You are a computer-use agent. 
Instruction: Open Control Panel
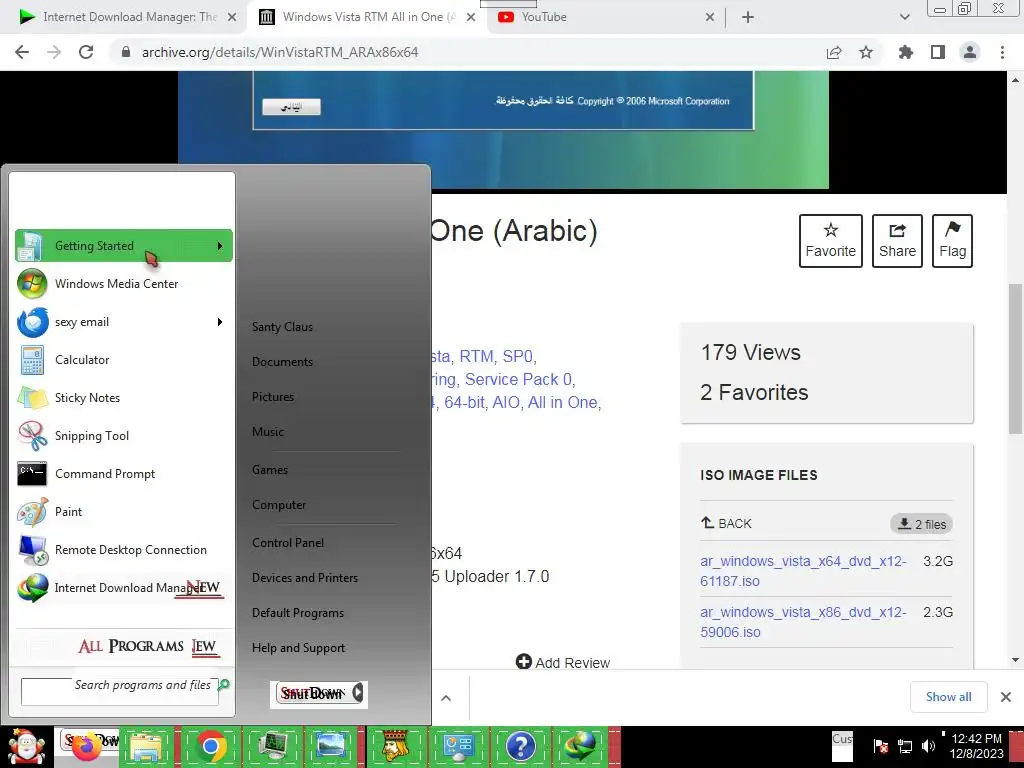click(x=288, y=543)
